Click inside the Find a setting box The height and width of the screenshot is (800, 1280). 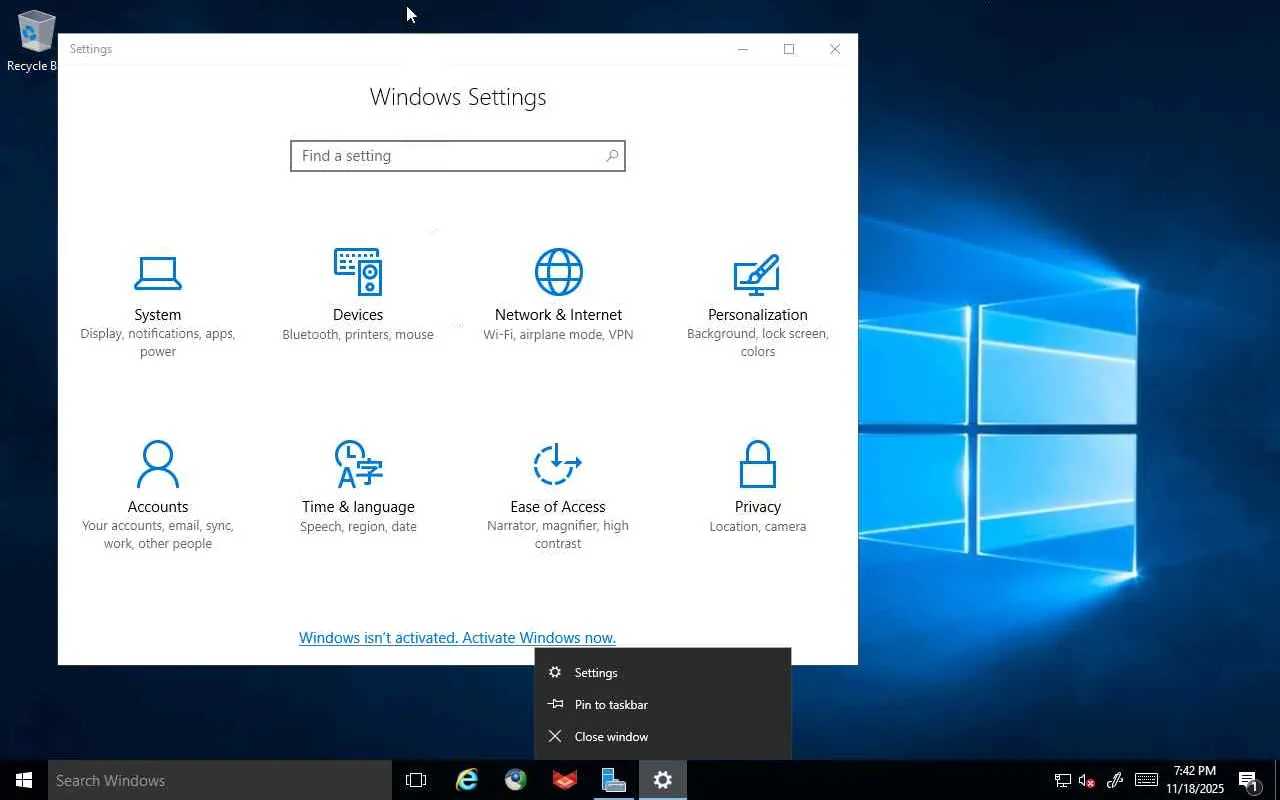[458, 156]
